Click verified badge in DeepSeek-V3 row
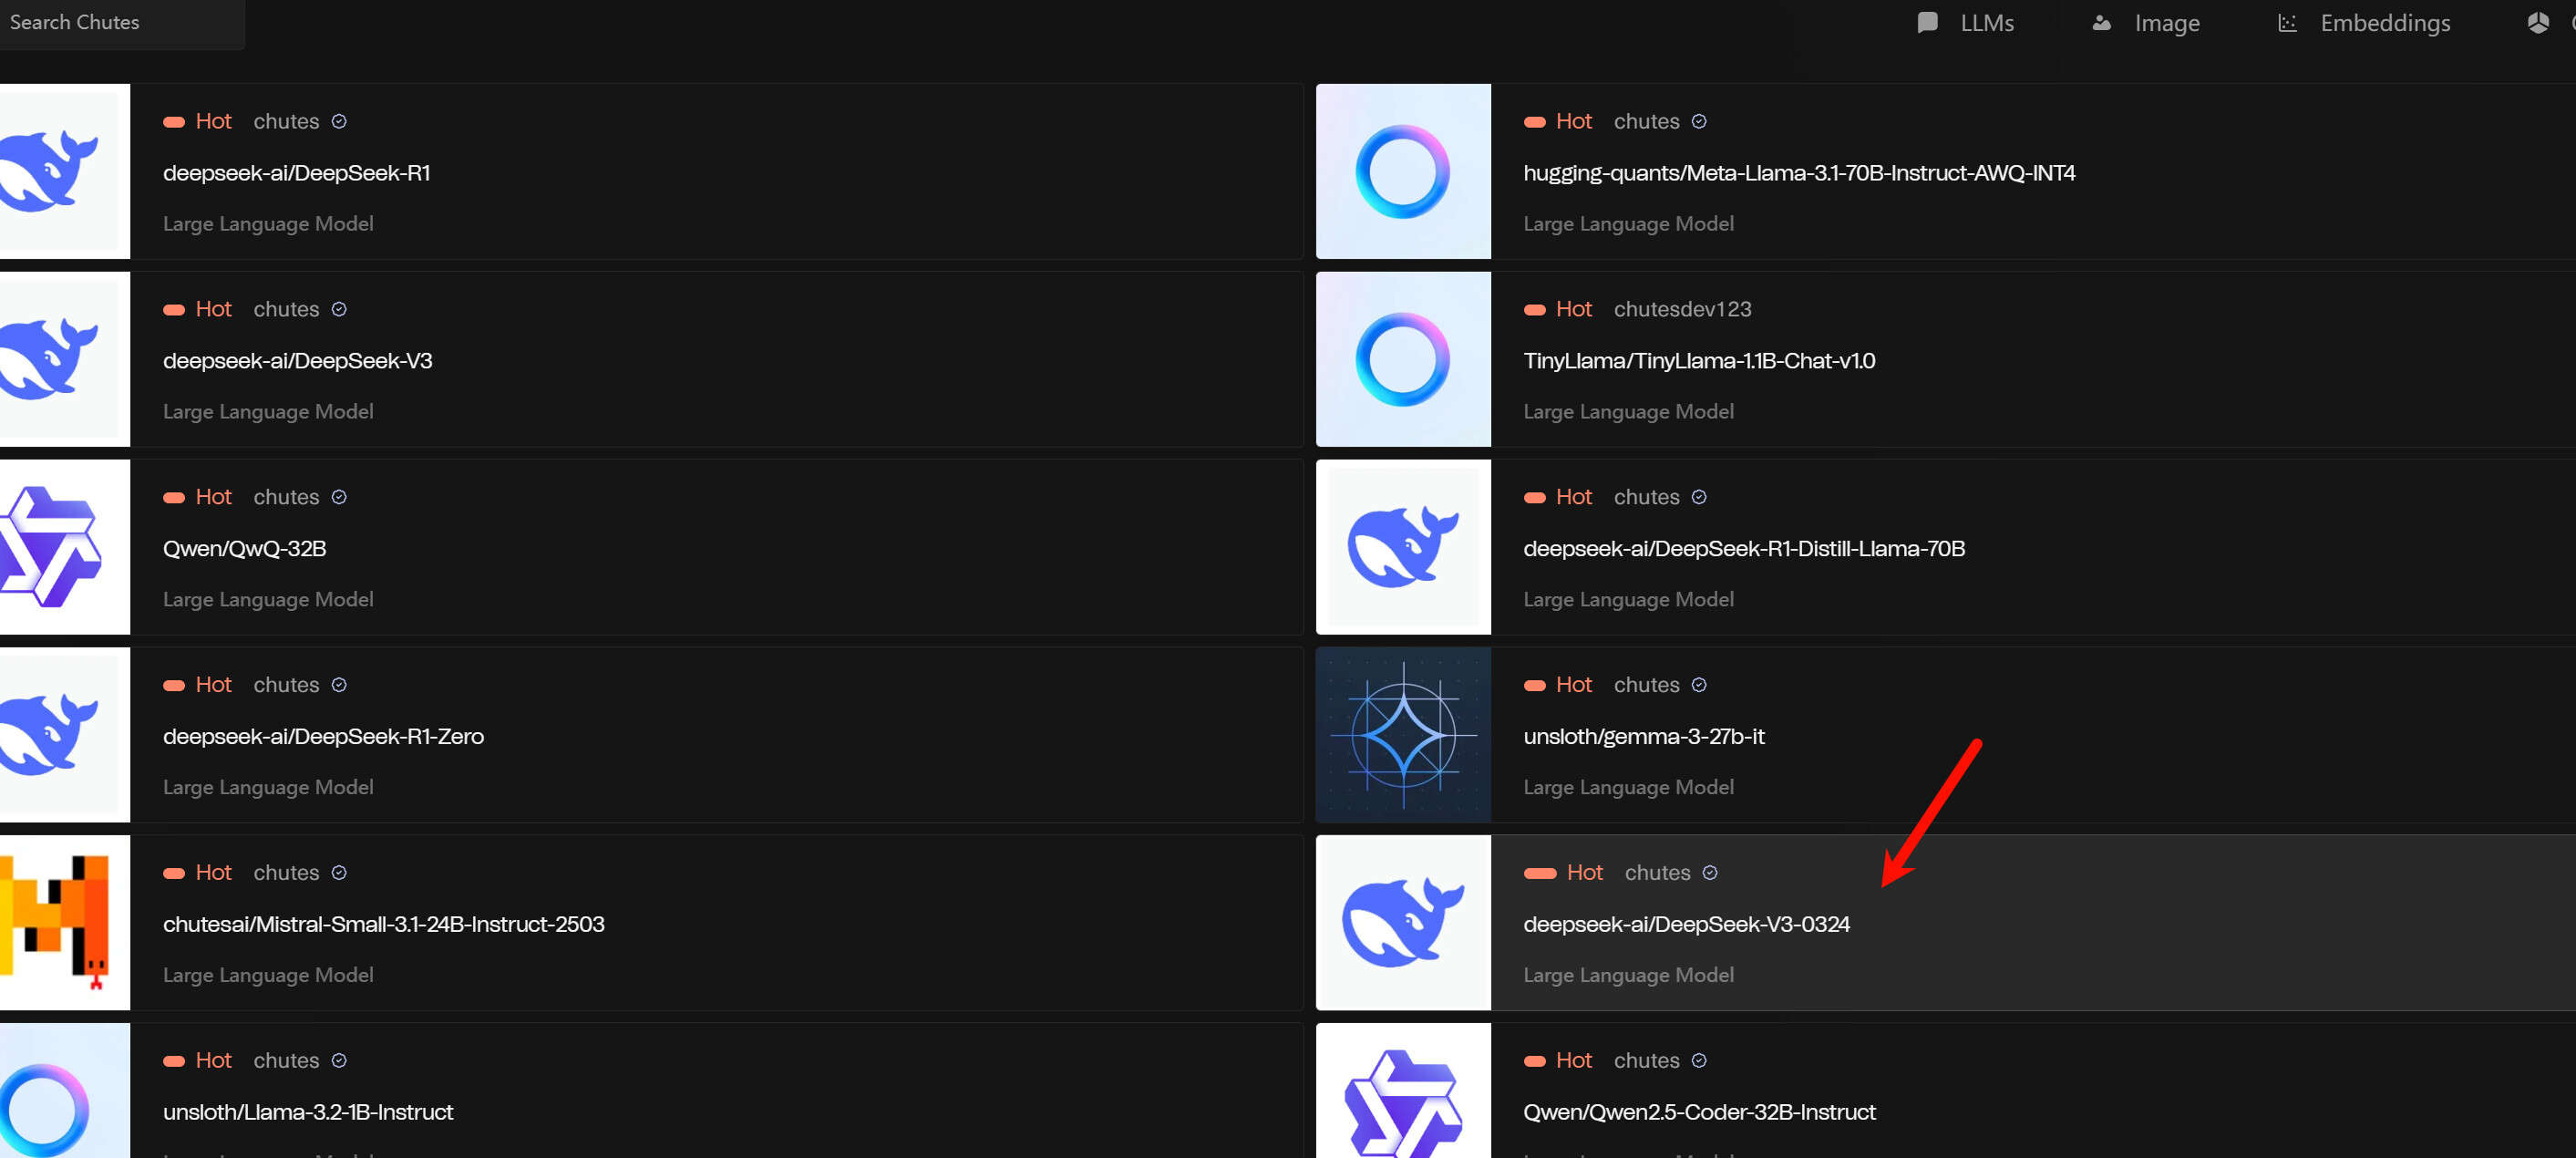Image resolution: width=2576 pixels, height=1158 pixels. (x=339, y=309)
